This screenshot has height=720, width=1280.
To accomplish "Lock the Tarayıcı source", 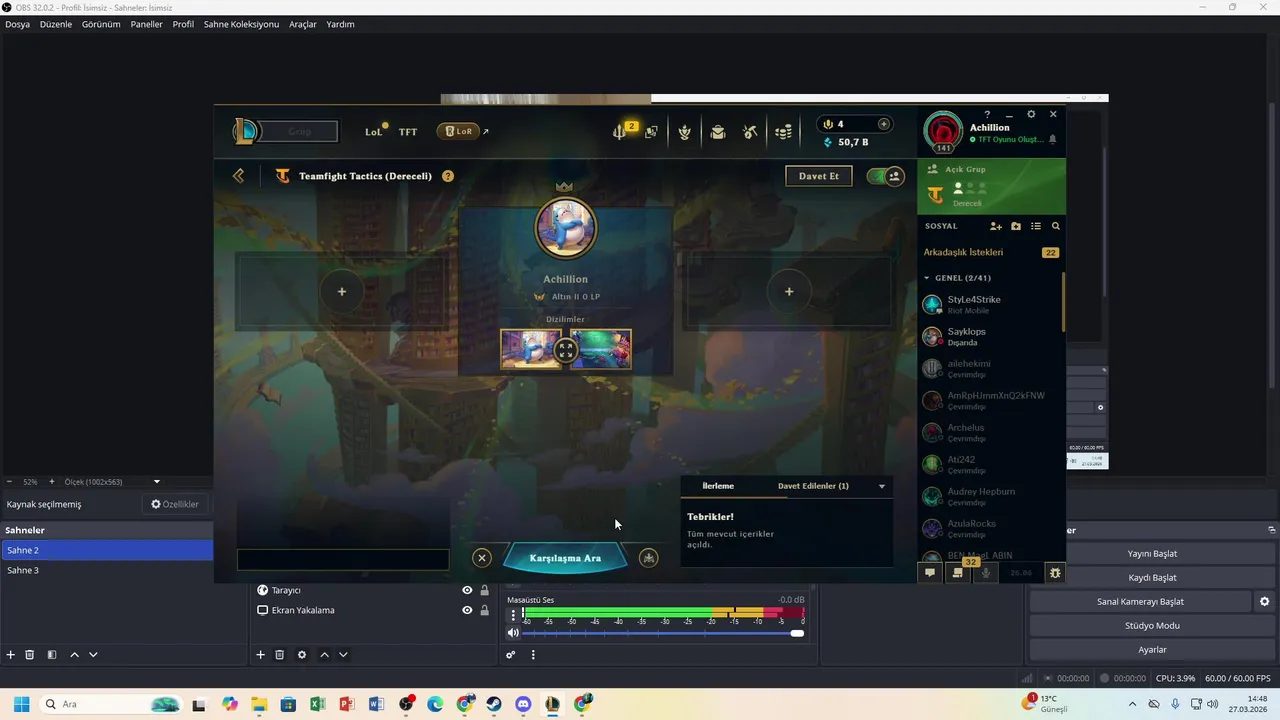I will [485, 590].
